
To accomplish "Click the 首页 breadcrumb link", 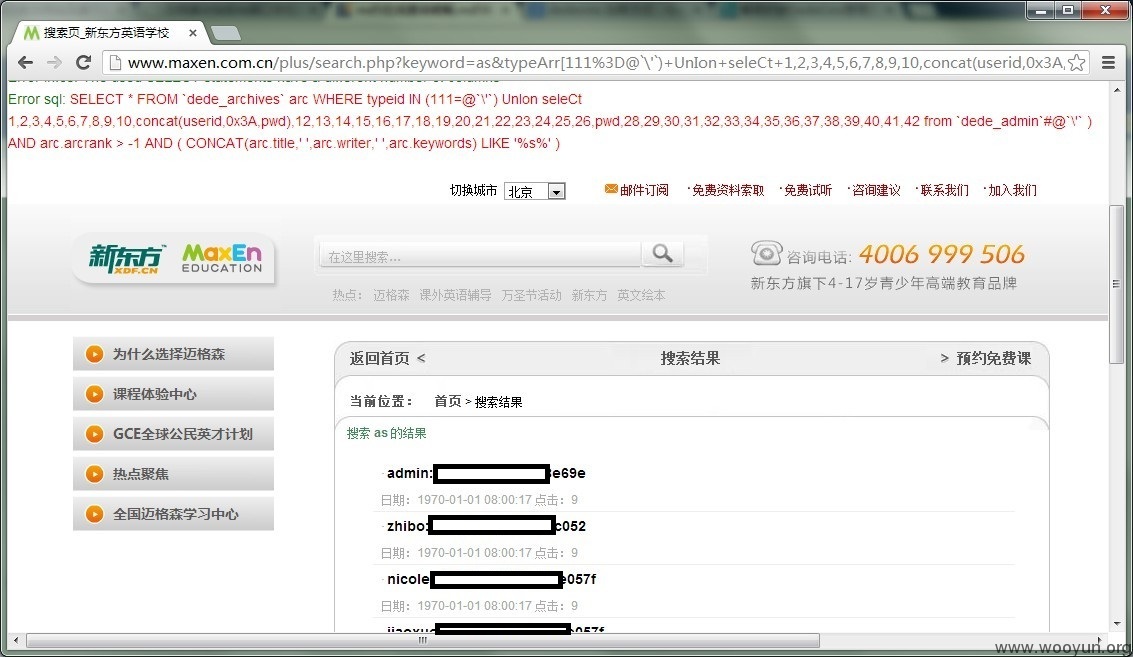I will click(x=447, y=401).
